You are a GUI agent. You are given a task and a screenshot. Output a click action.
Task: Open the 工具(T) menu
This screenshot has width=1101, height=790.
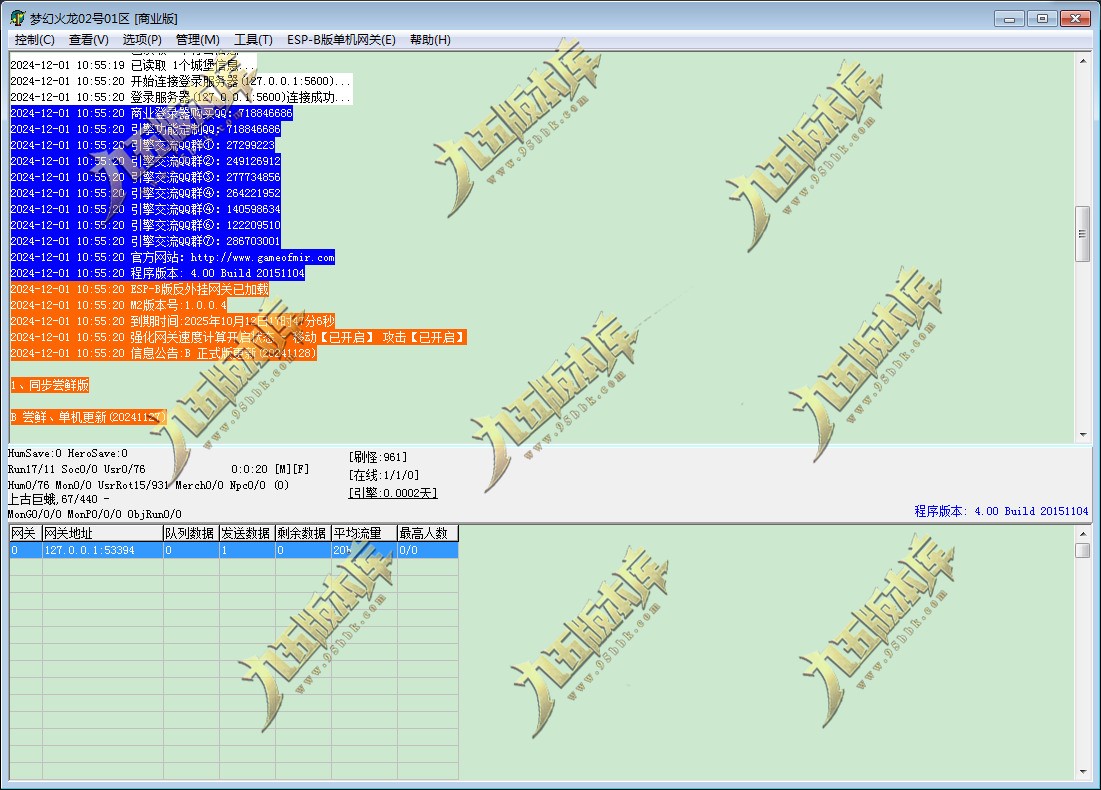[253, 40]
